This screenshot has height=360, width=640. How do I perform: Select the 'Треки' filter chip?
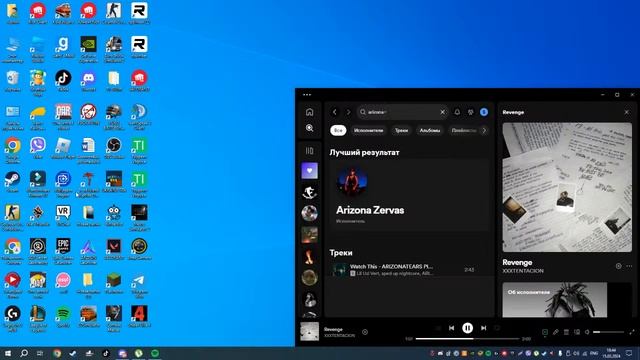[401, 130]
